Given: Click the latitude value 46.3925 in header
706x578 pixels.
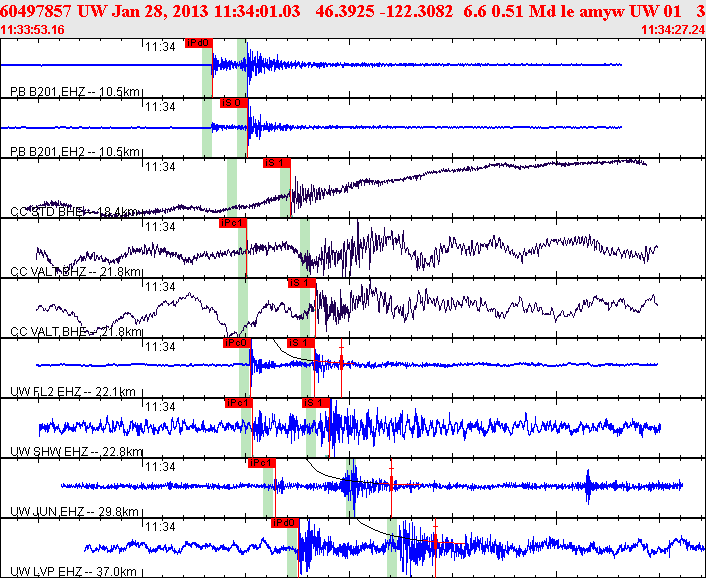Looking at the screenshot, I should [x=344, y=11].
